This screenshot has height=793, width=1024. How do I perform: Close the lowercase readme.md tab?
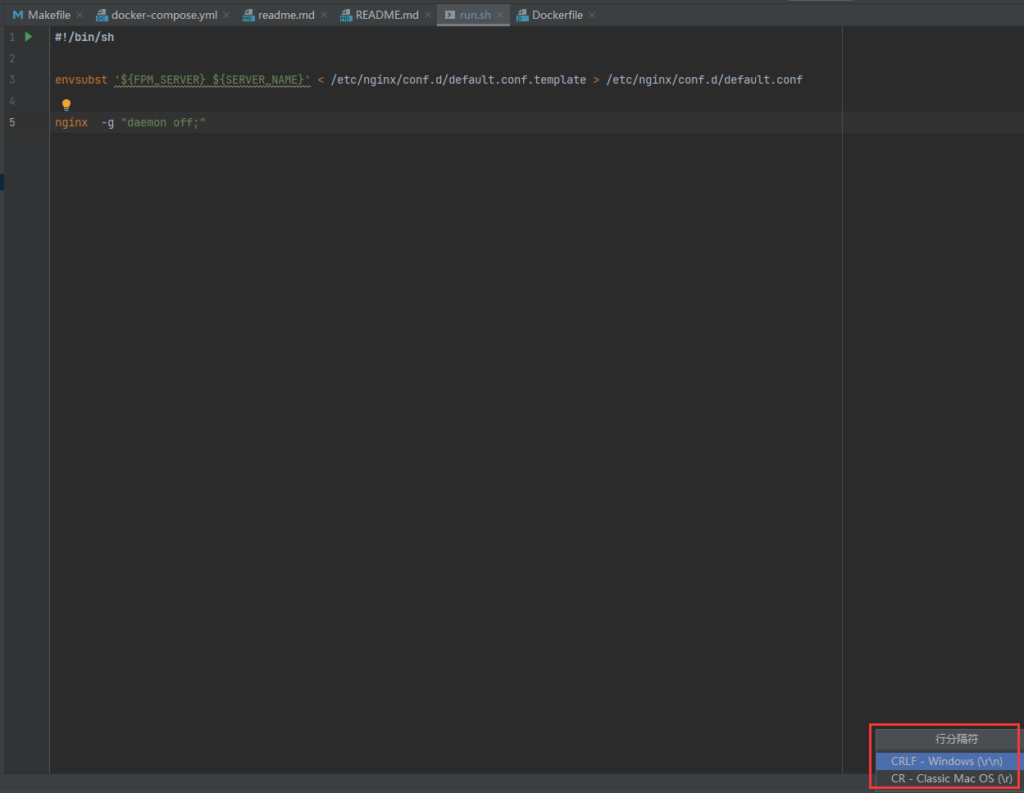click(x=324, y=15)
